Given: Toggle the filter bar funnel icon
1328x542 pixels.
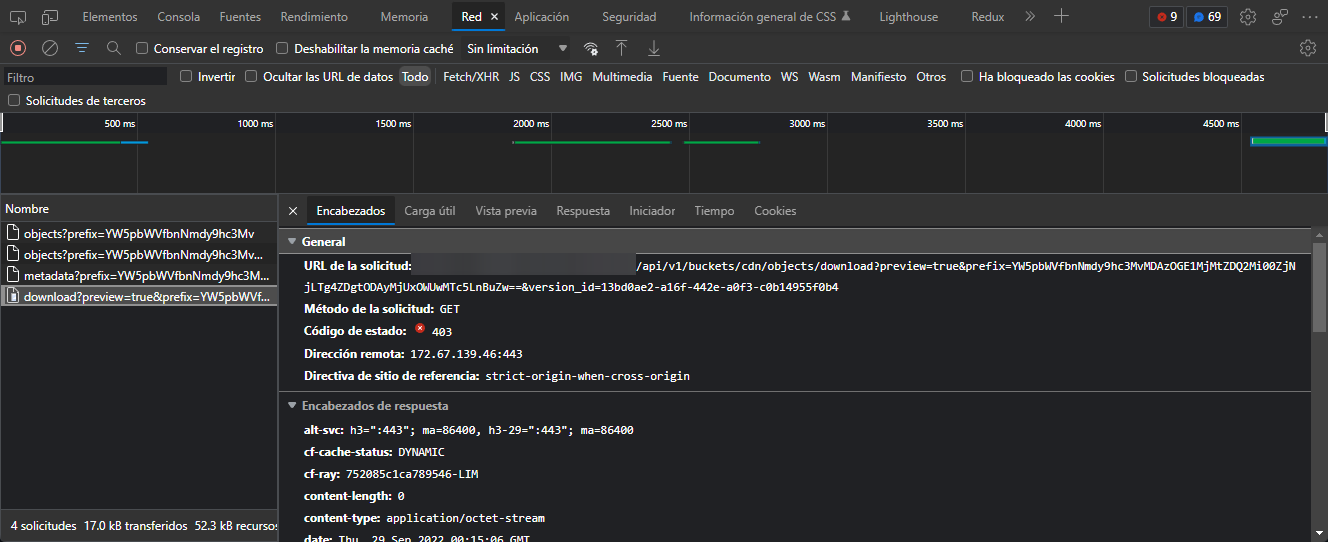Looking at the screenshot, I should pos(82,48).
